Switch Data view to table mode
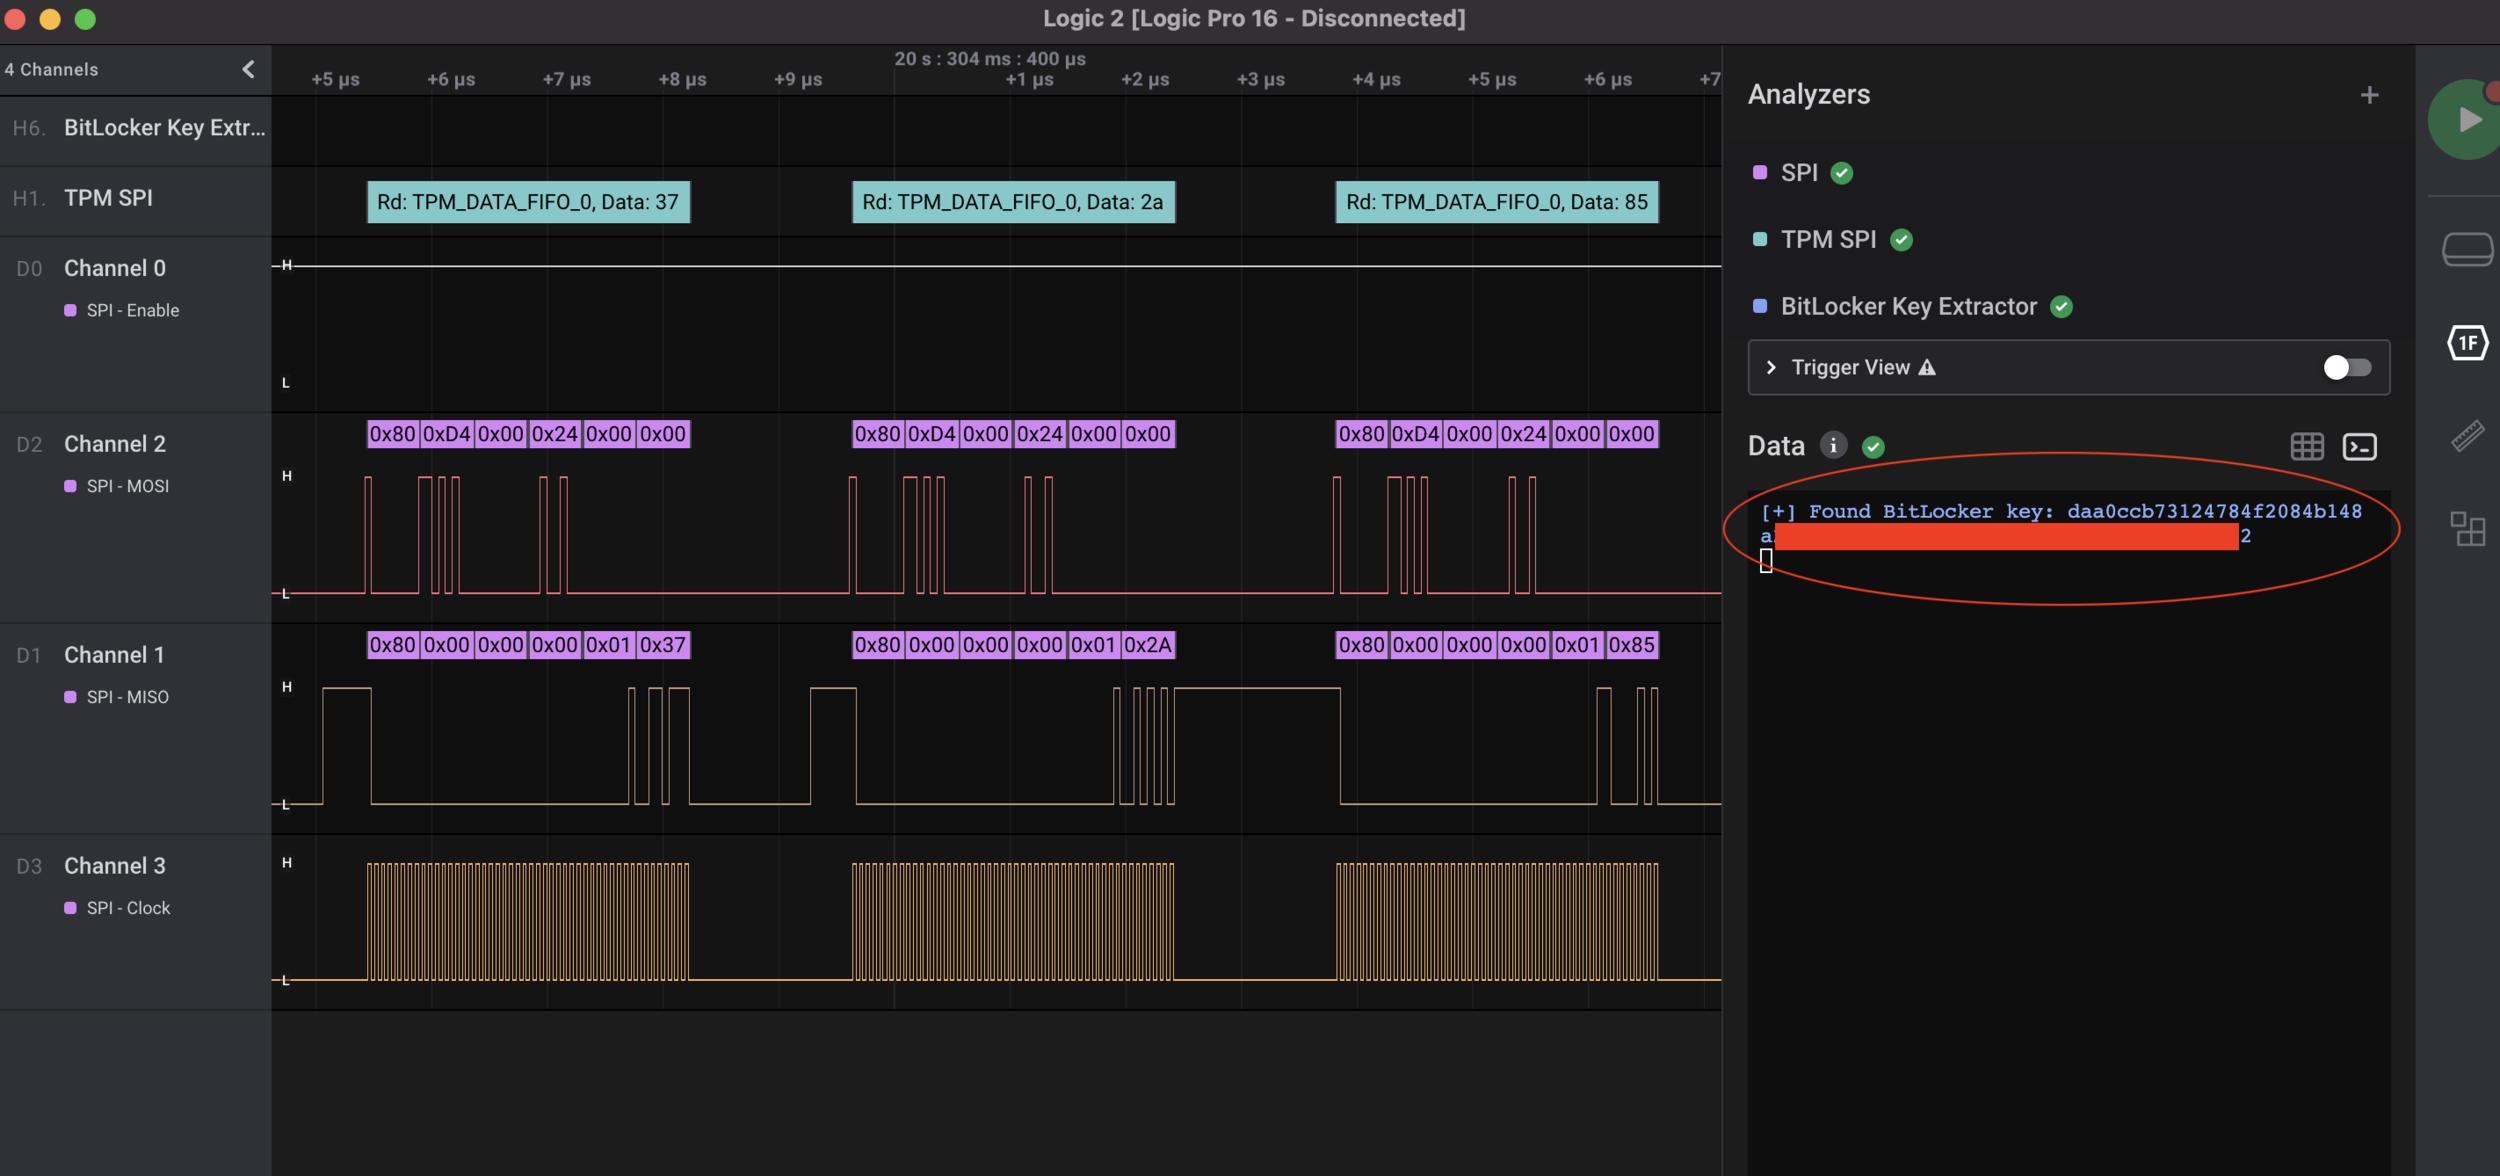The image size is (2500, 1176). [2307, 446]
